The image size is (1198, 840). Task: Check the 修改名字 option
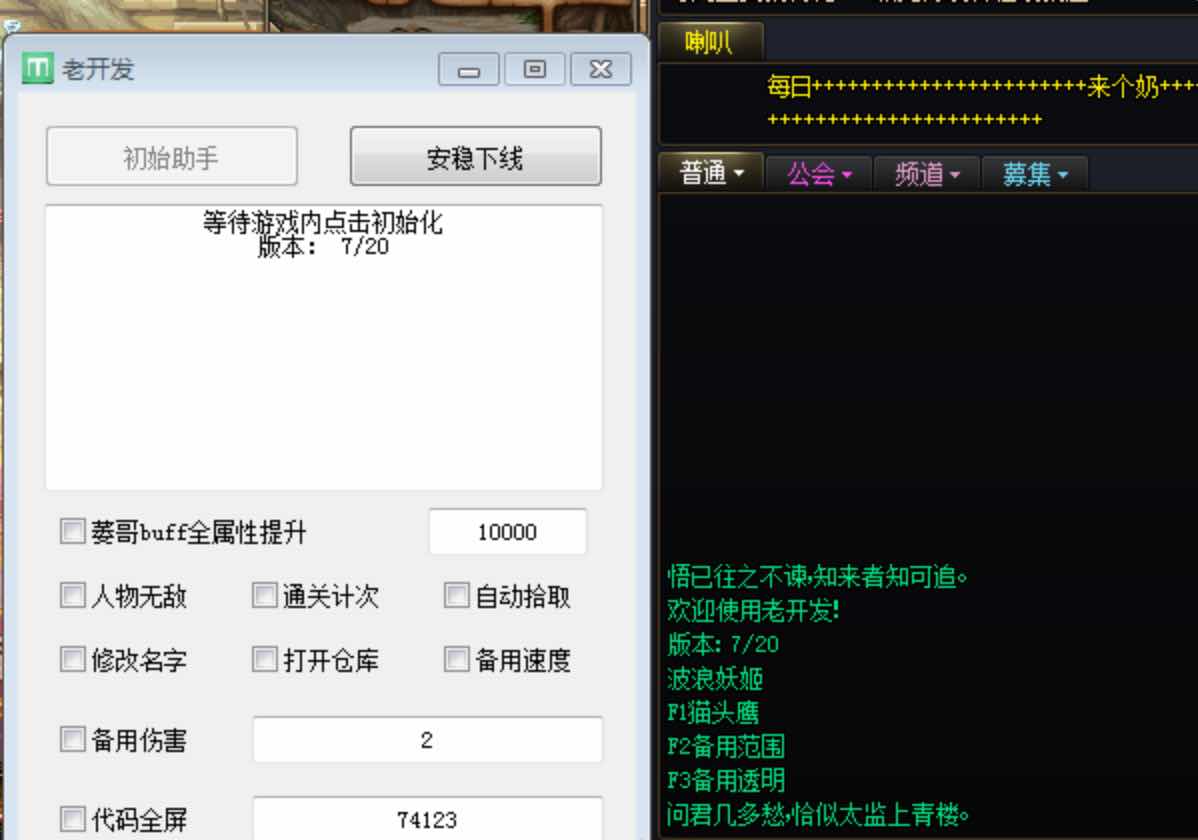pyautogui.click(x=73, y=659)
